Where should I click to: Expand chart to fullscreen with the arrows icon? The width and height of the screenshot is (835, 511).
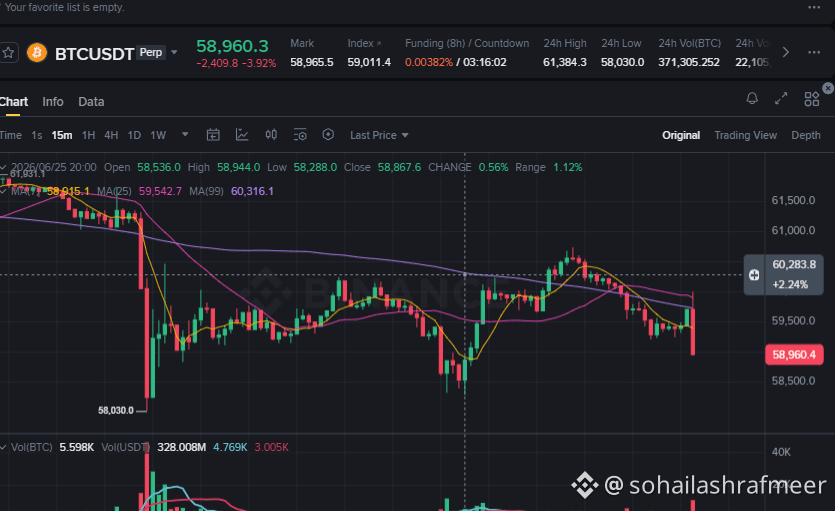tap(781, 98)
